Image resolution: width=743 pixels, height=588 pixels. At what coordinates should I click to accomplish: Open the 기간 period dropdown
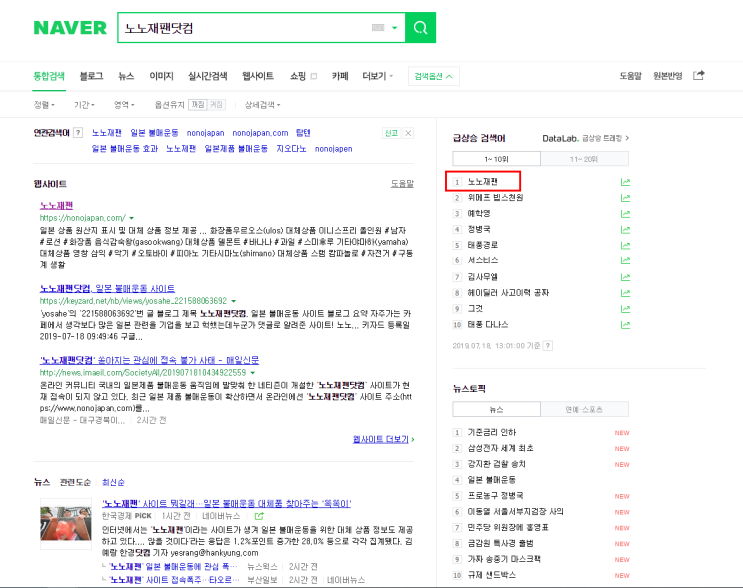click(x=84, y=105)
